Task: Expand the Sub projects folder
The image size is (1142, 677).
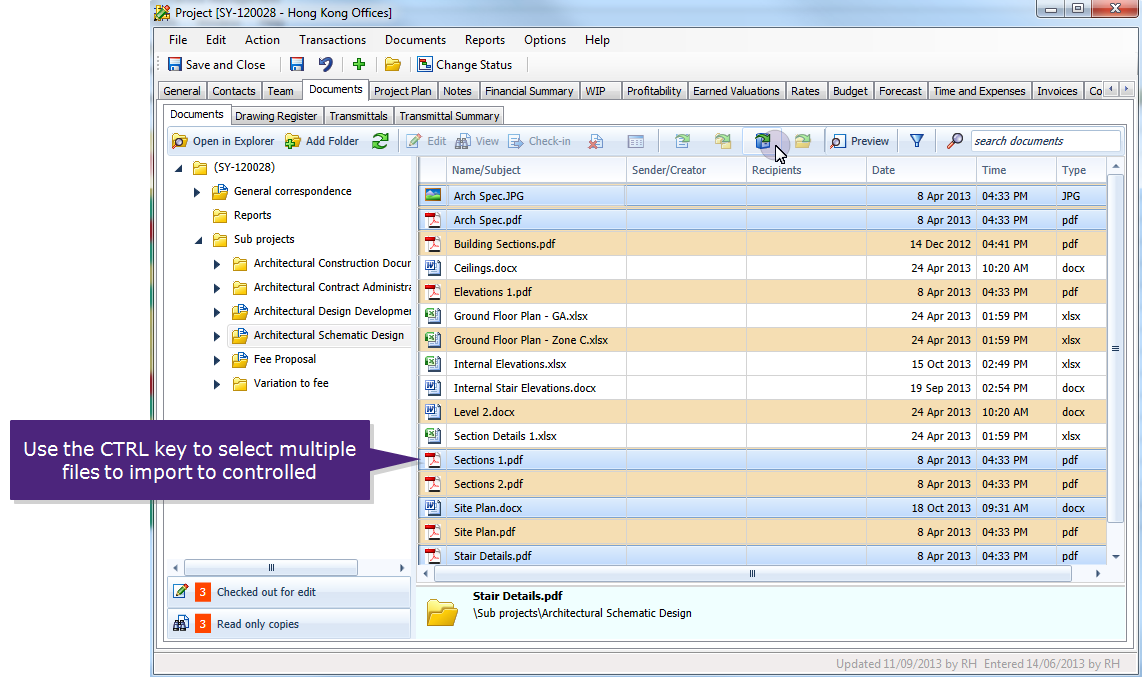Action: pos(197,239)
